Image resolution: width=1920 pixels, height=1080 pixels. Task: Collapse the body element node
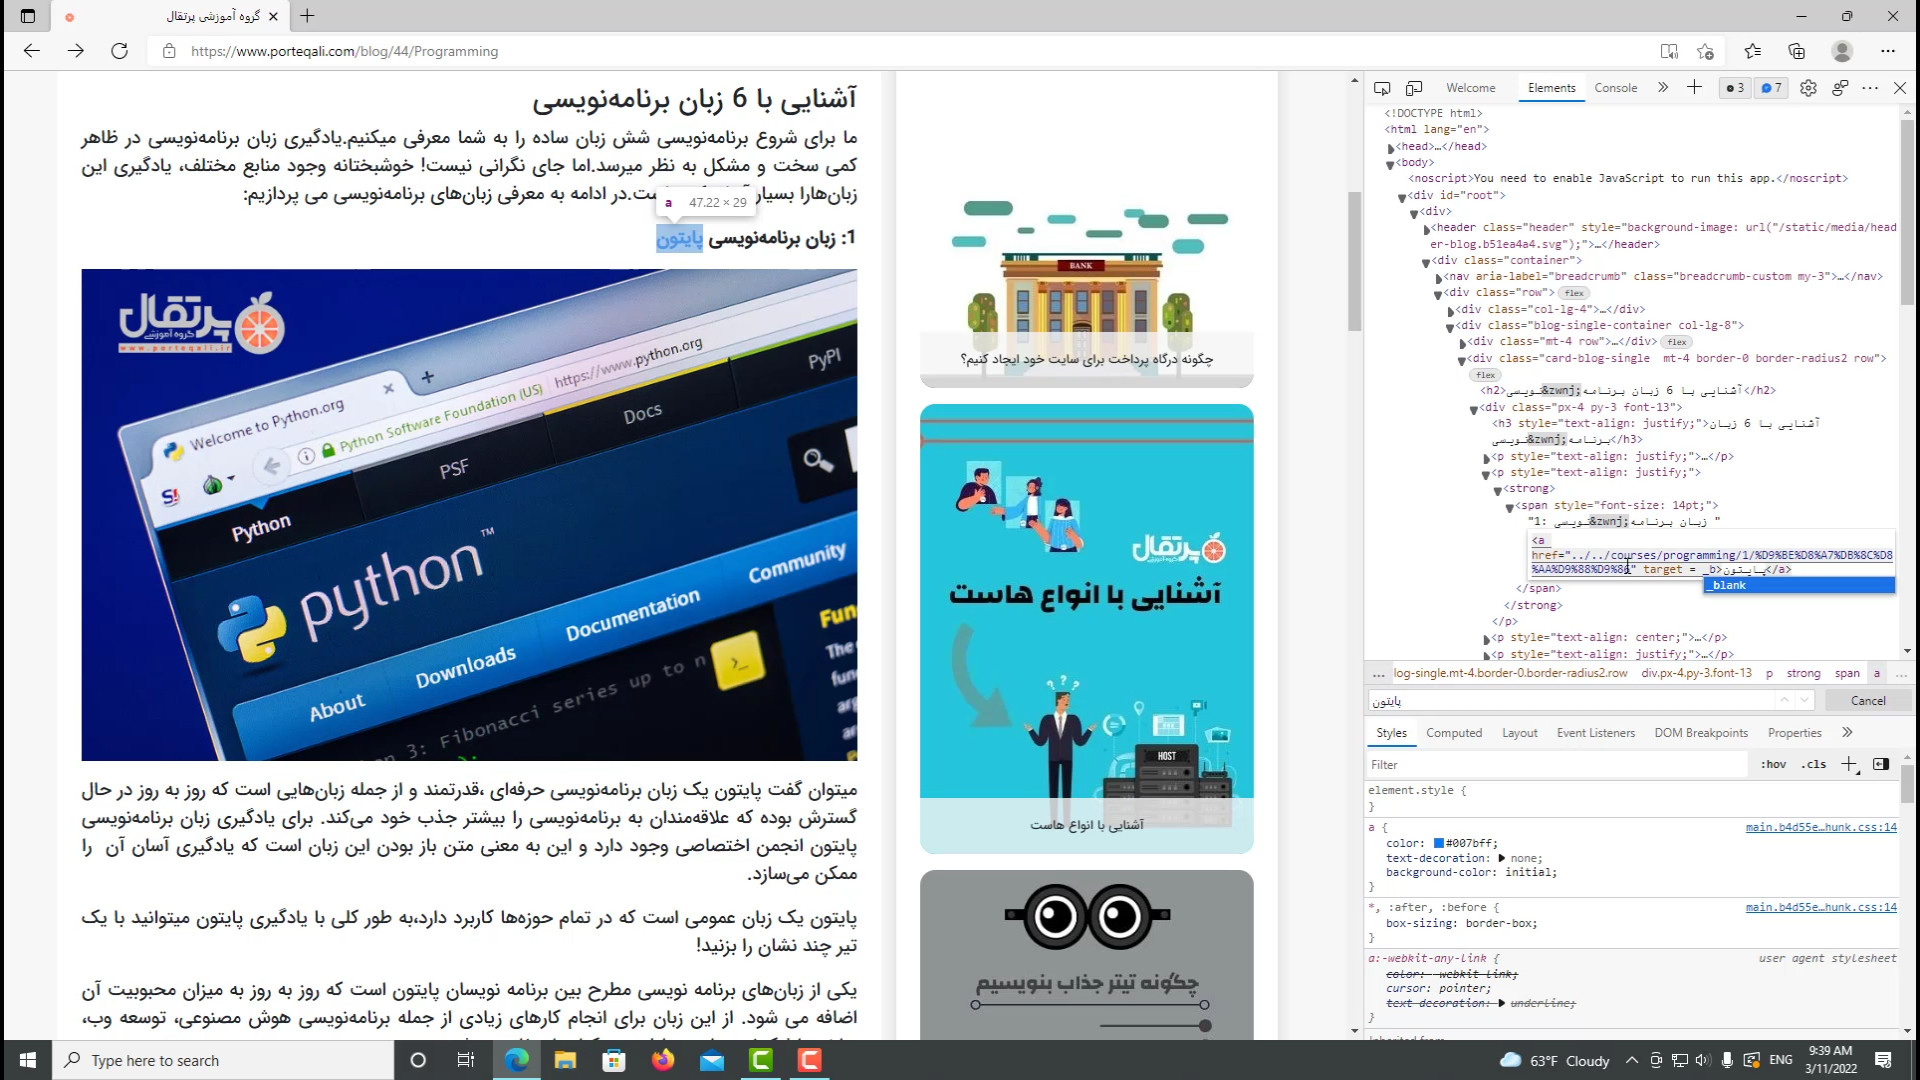[x=1390, y=164]
